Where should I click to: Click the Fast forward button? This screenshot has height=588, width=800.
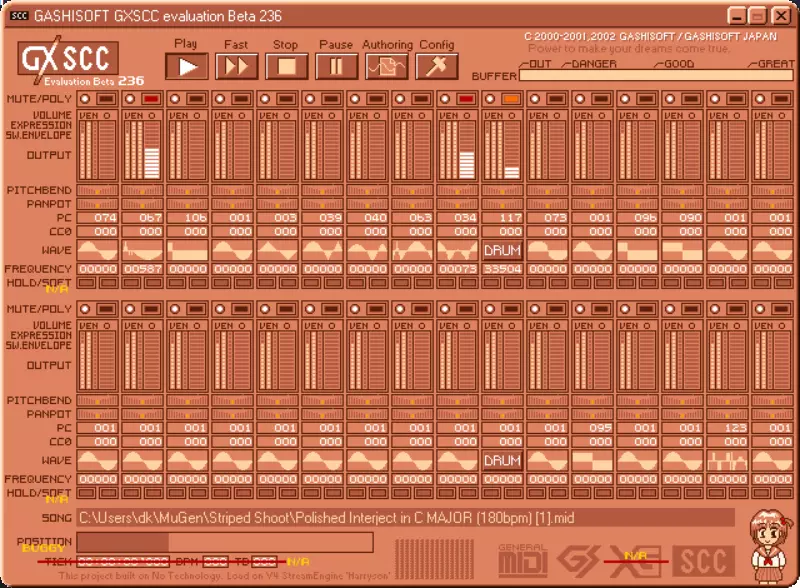tap(236, 66)
